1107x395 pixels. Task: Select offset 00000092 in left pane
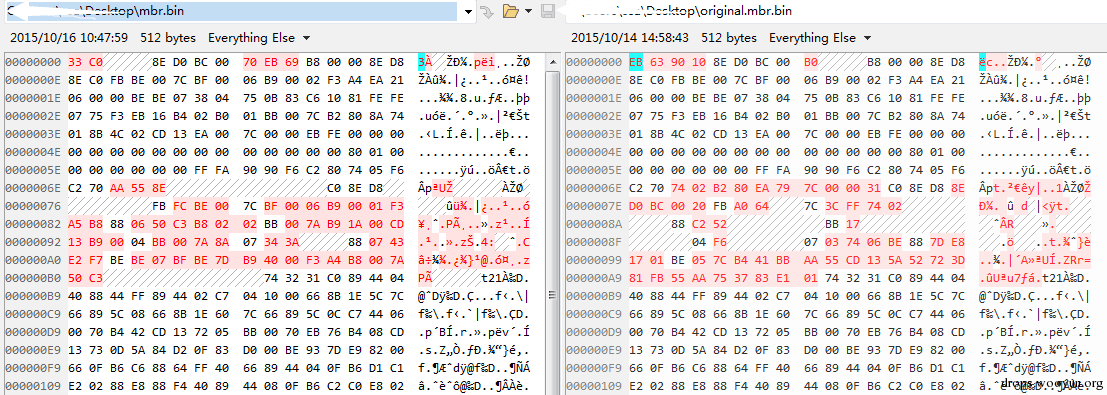[x=32, y=242]
